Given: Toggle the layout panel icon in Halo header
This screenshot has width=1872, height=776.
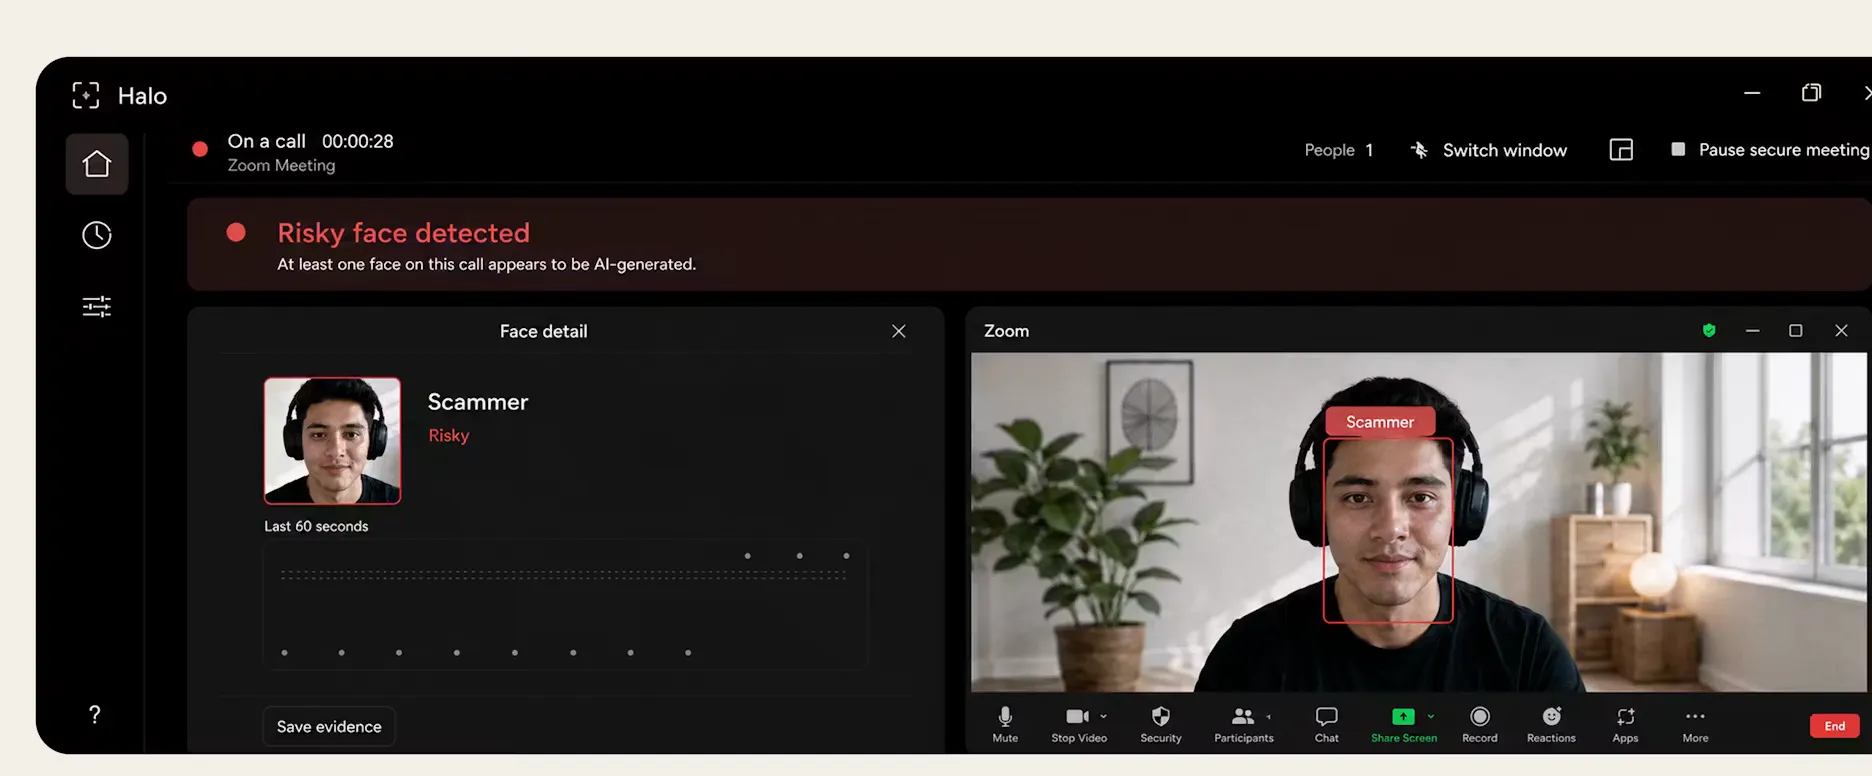Looking at the screenshot, I should [x=1621, y=150].
